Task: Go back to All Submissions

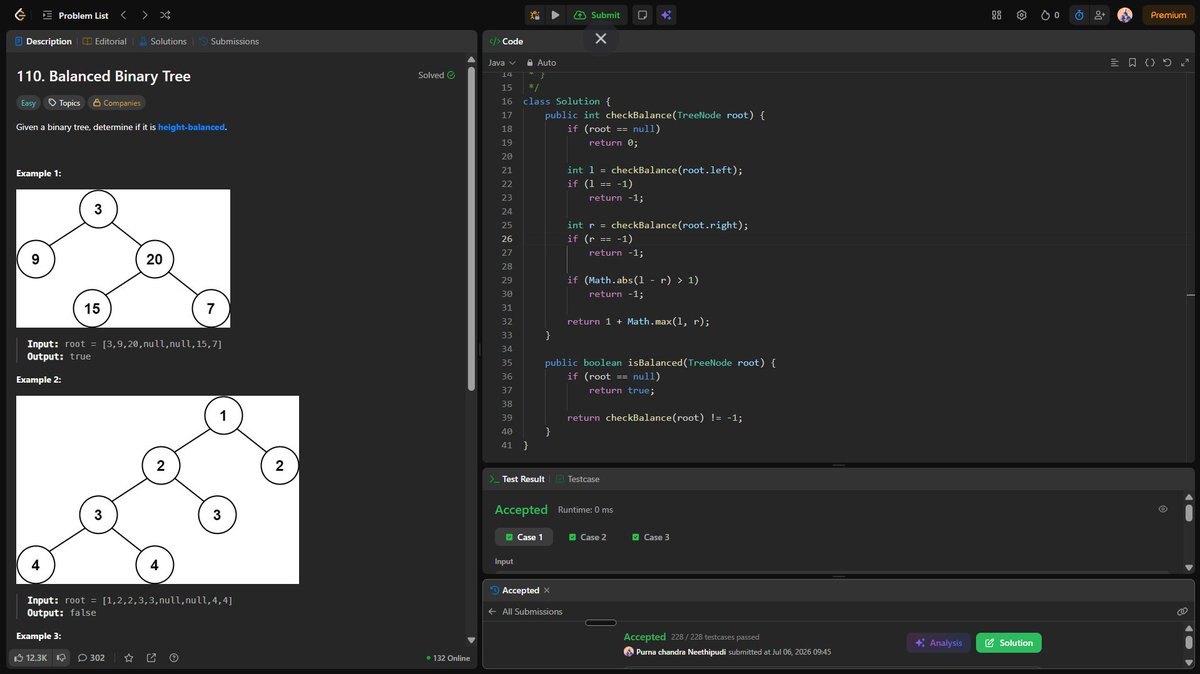Action: 525,611
